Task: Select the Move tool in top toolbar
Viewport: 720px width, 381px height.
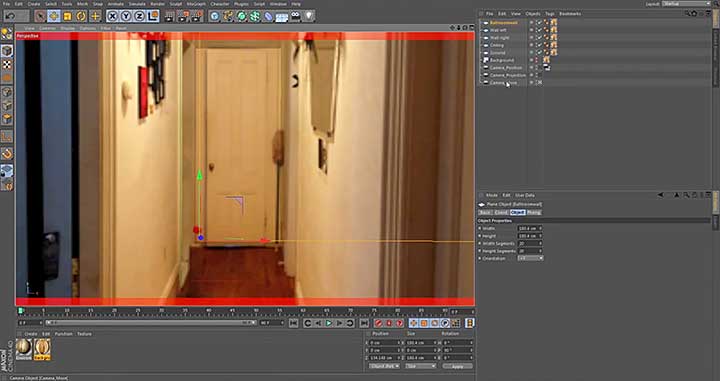Action: coord(54,17)
